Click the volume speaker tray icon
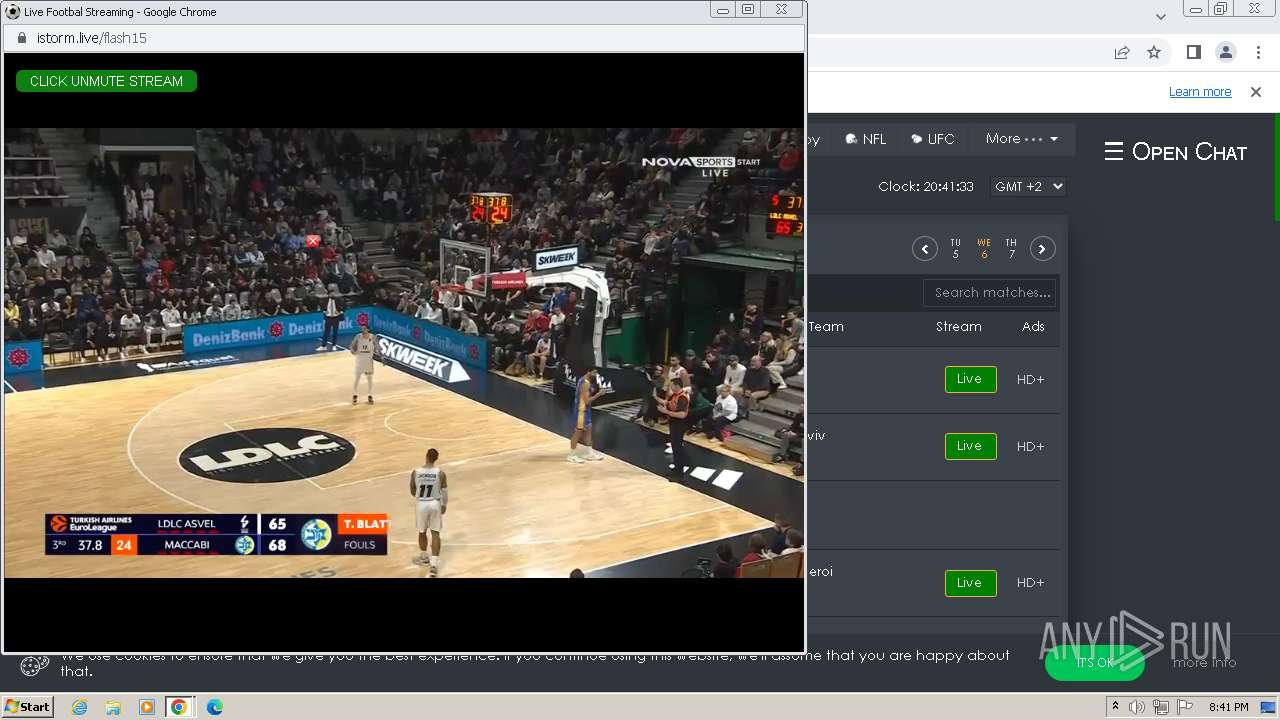This screenshot has width=1280, height=720. (1137, 707)
